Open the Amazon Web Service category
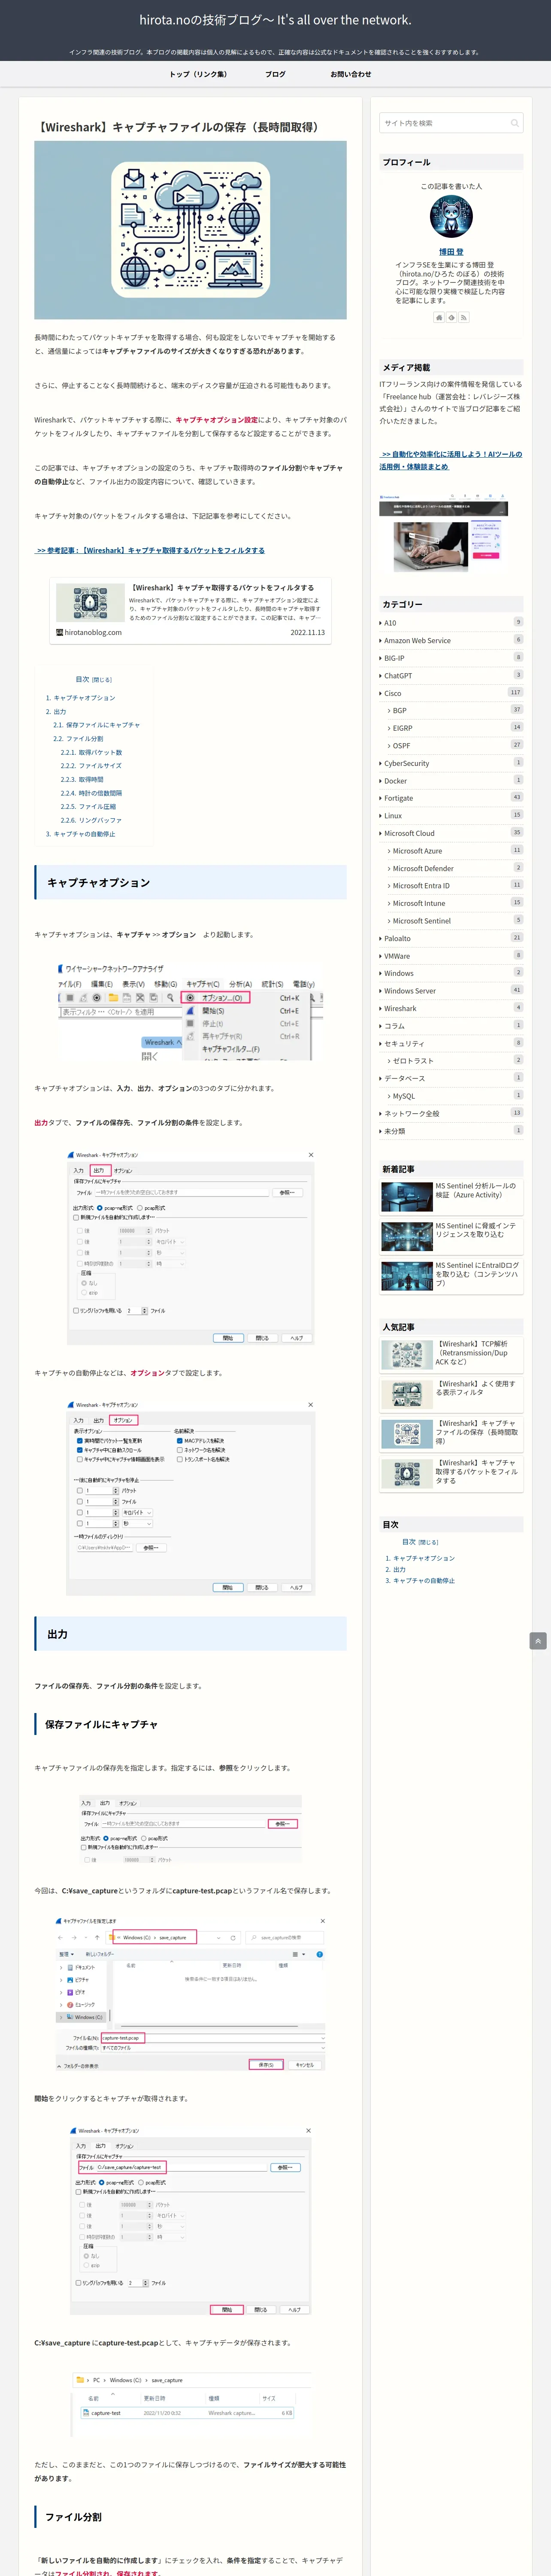This screenshot has width=551, height=2576. (x=451, y=640)
